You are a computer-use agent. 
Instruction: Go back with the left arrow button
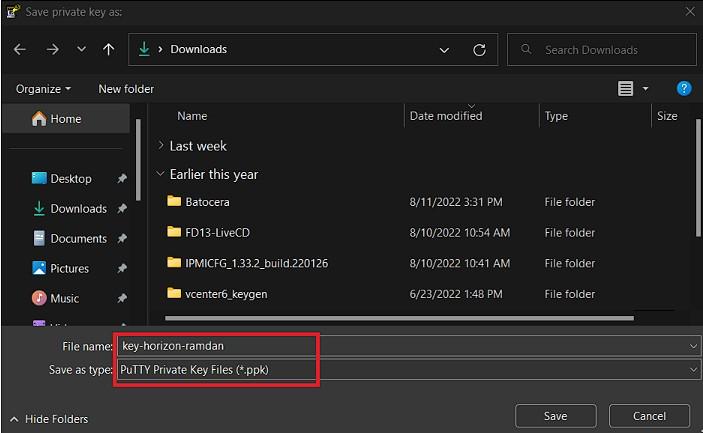click(20, 49)
